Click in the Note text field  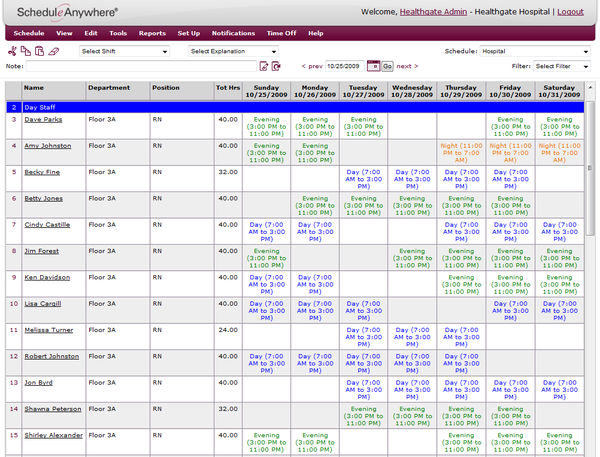[x=140, y=67]
